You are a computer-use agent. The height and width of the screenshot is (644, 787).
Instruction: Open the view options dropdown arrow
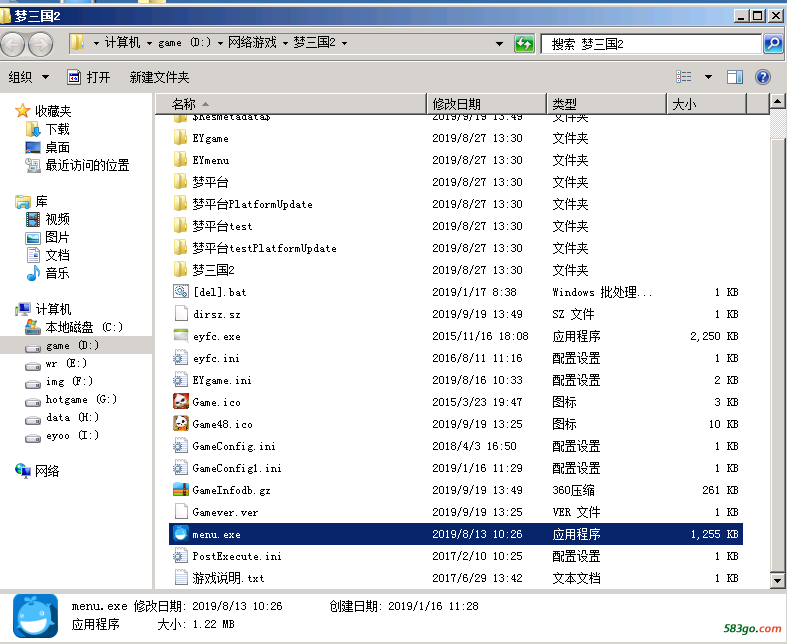click(x=708, y=77)
